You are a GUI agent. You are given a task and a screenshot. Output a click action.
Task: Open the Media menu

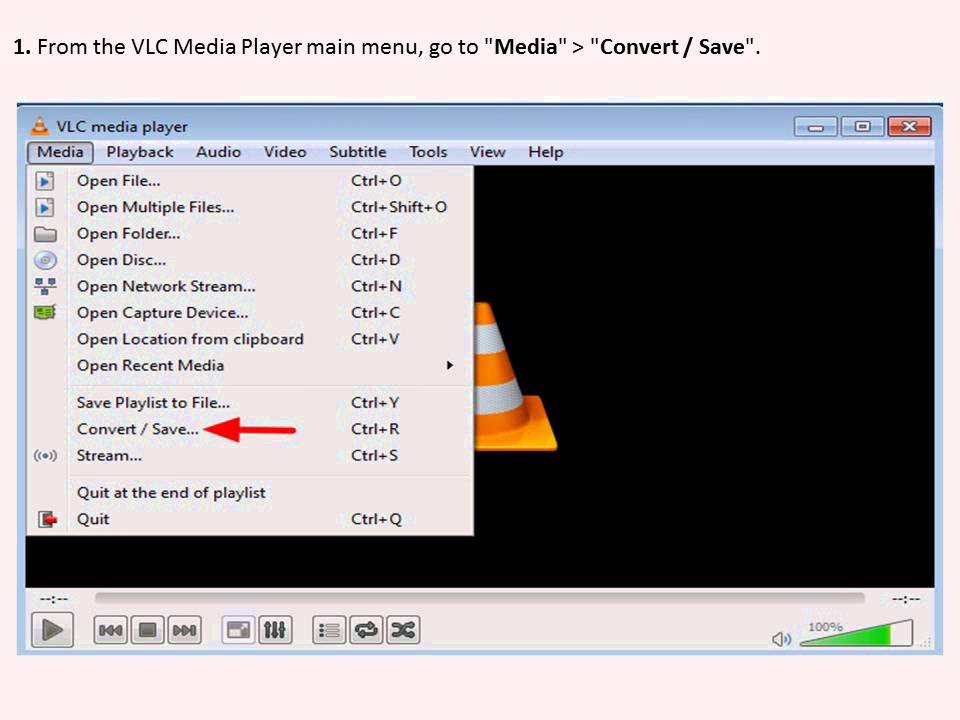60,152
